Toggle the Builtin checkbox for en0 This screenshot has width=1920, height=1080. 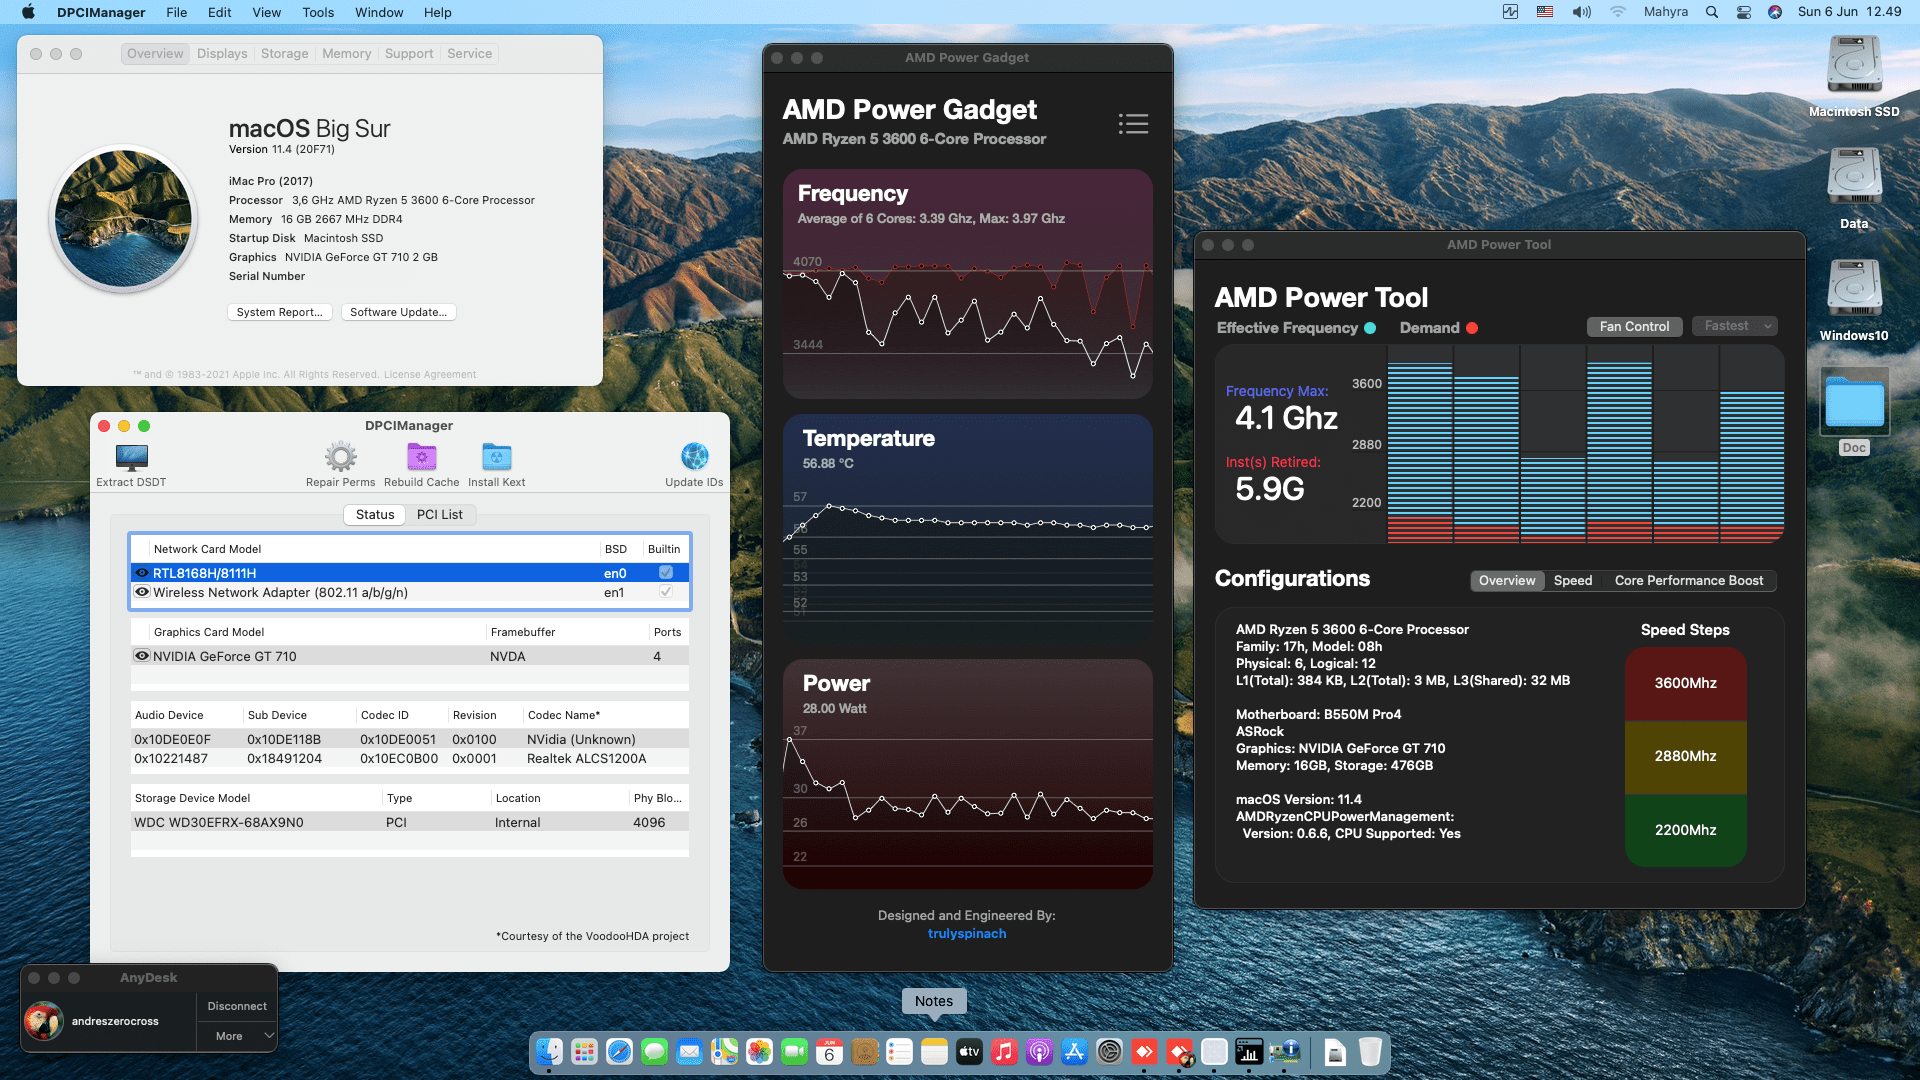coord(666,572)
